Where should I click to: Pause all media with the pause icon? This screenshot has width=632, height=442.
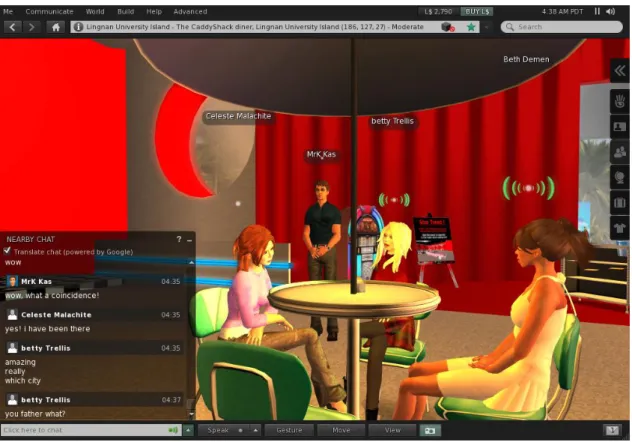point(597,11)
